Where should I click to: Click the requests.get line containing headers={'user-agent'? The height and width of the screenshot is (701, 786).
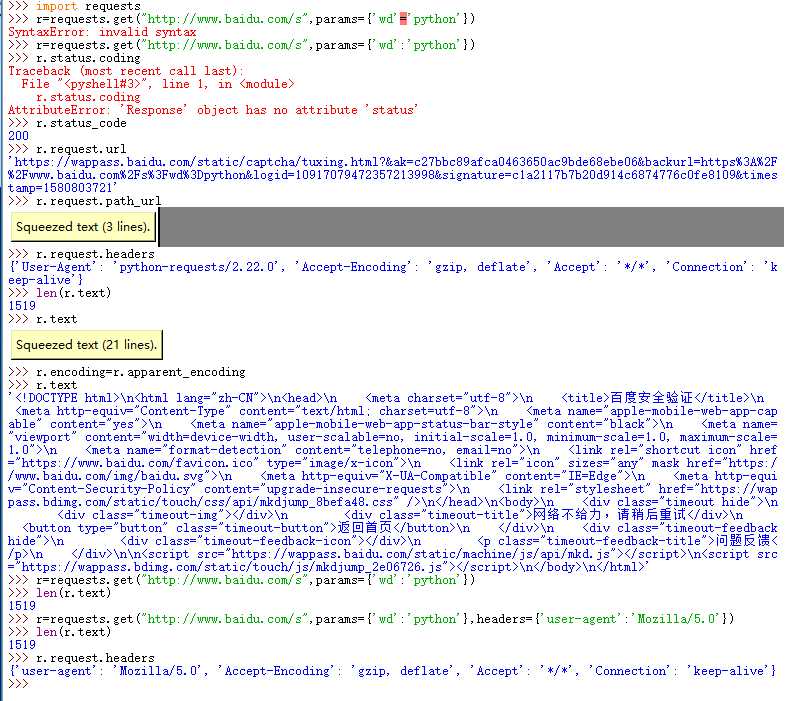[x=384, y=620]
